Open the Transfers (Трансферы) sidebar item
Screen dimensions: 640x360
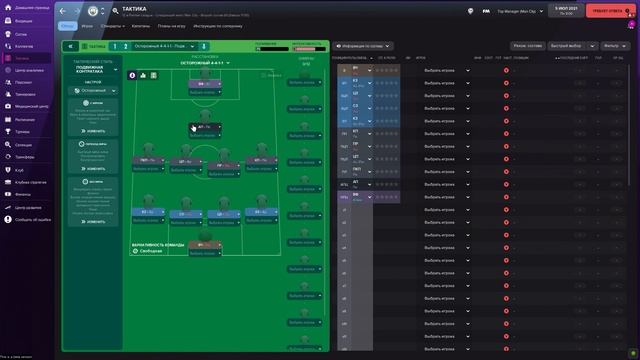click(25, 157)
